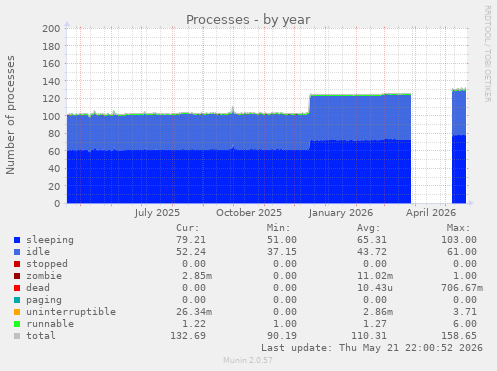This screenshot has height=371, width=497.
Task: Click the 'dead' legend label
Action: tap(38, 288)
